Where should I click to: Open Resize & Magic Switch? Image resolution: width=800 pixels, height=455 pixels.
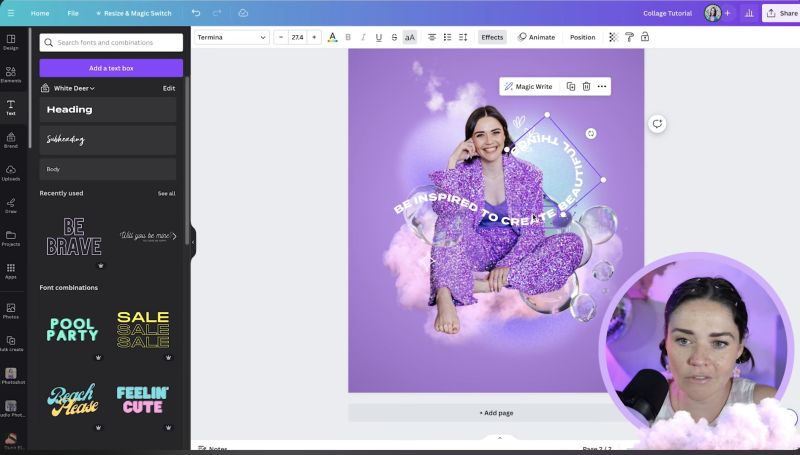(134, 13)
